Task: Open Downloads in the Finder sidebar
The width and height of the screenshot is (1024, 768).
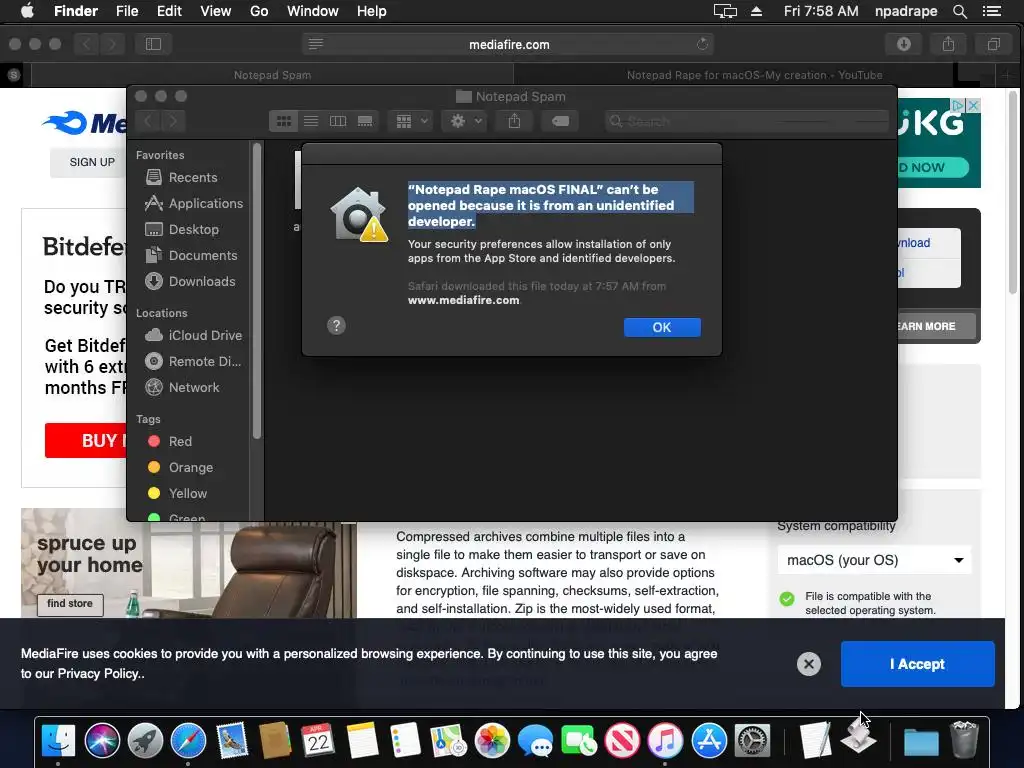Action: [190, 281]
